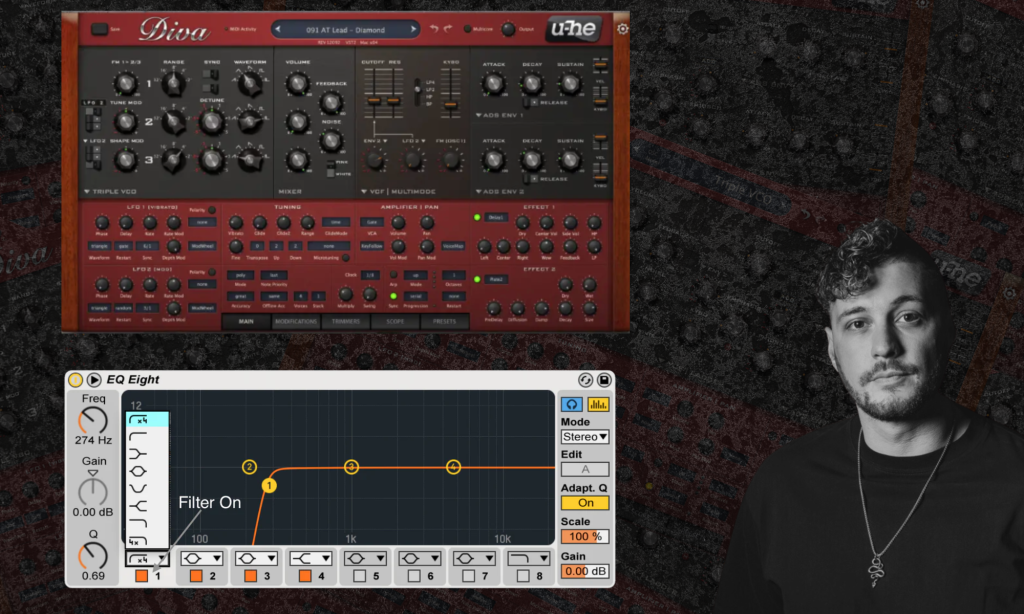The image size is (1024, 614).
Task: Enable EQ band 5 activator checkbox
Action: pos(359,576)
